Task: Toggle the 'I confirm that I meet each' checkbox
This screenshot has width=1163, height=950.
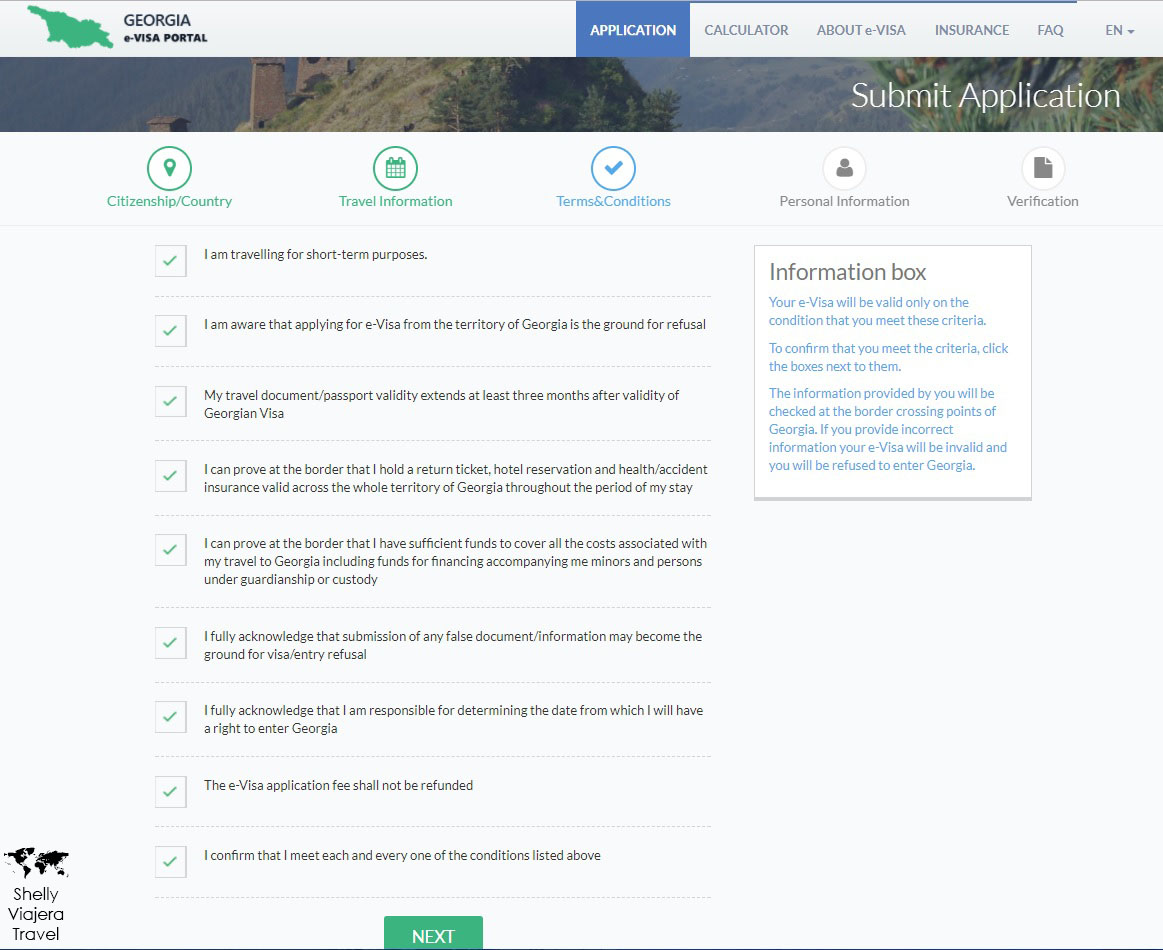Action: point(171,862)
